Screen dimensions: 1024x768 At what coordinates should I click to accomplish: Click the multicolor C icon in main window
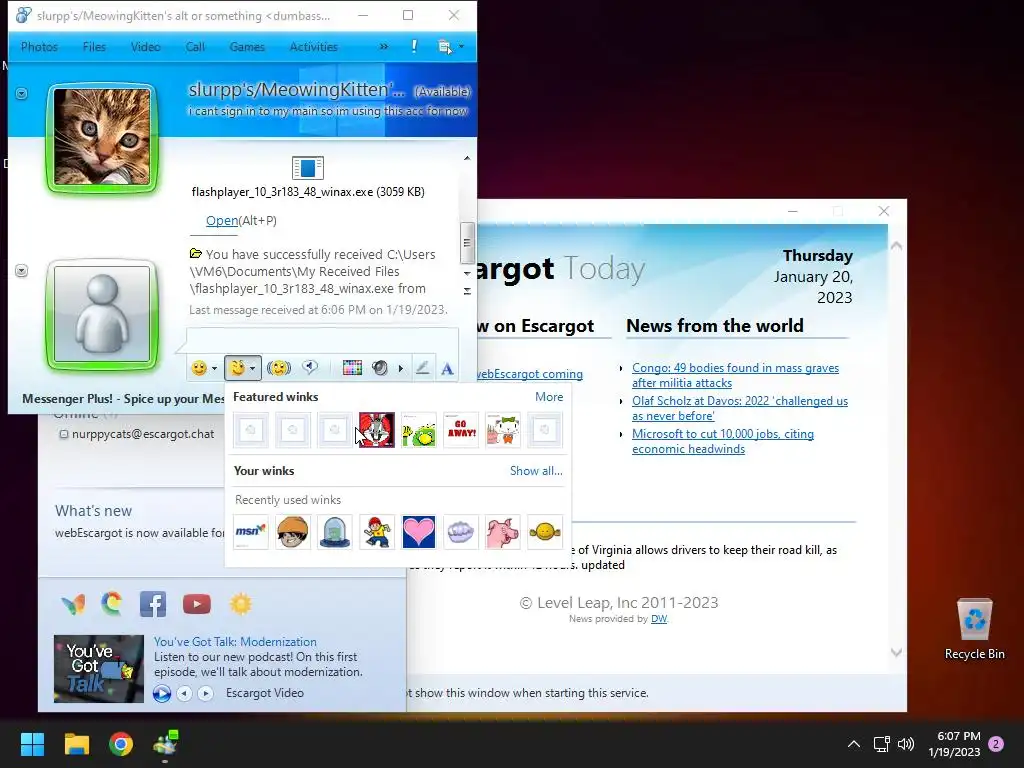(112, 604)
